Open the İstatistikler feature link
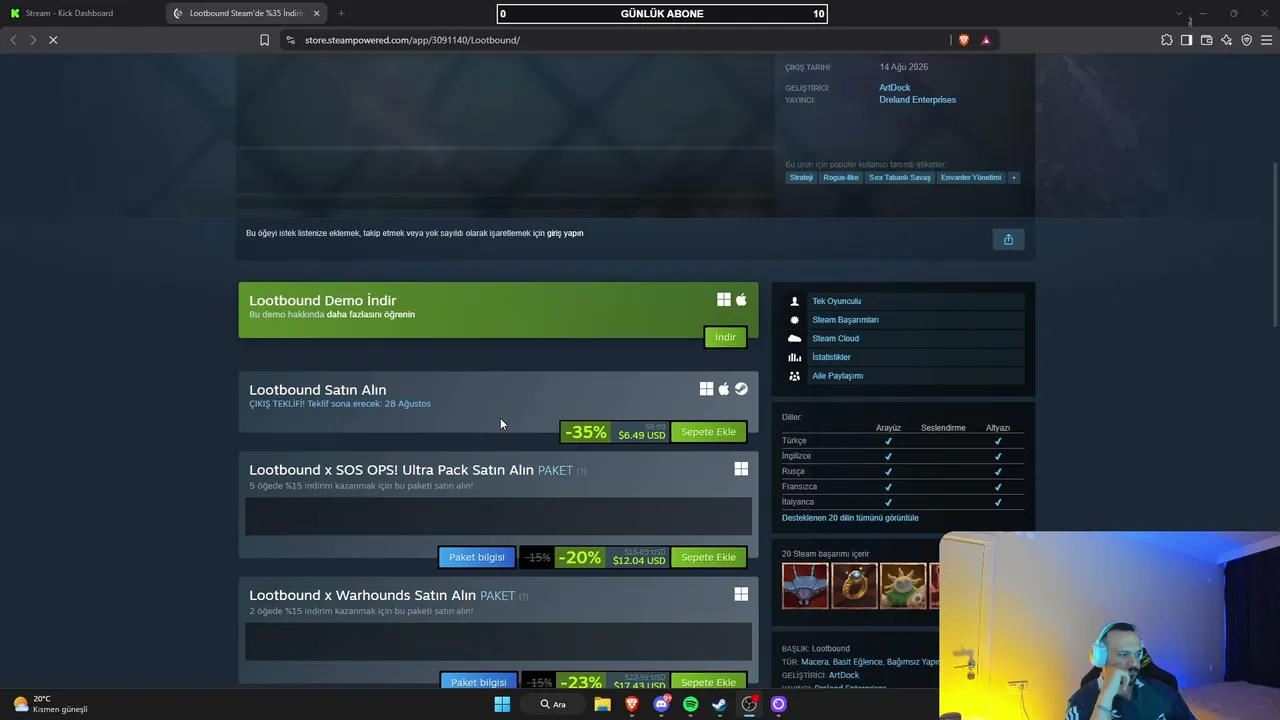Image resolution: width=1280 pixels, height=720 pixels. (x=831, y=357)
